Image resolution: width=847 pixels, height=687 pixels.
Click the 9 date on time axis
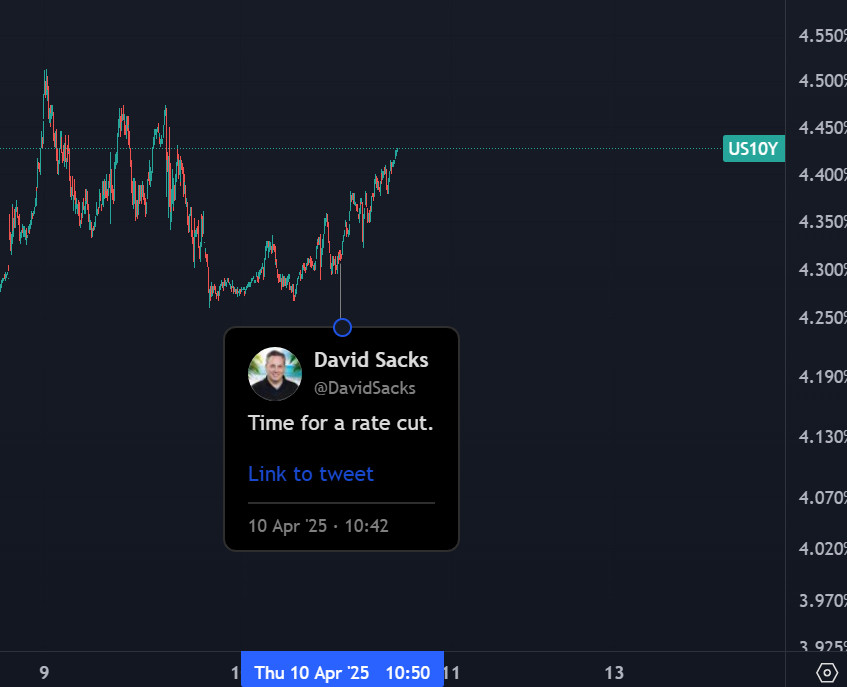tap(44, 673)
